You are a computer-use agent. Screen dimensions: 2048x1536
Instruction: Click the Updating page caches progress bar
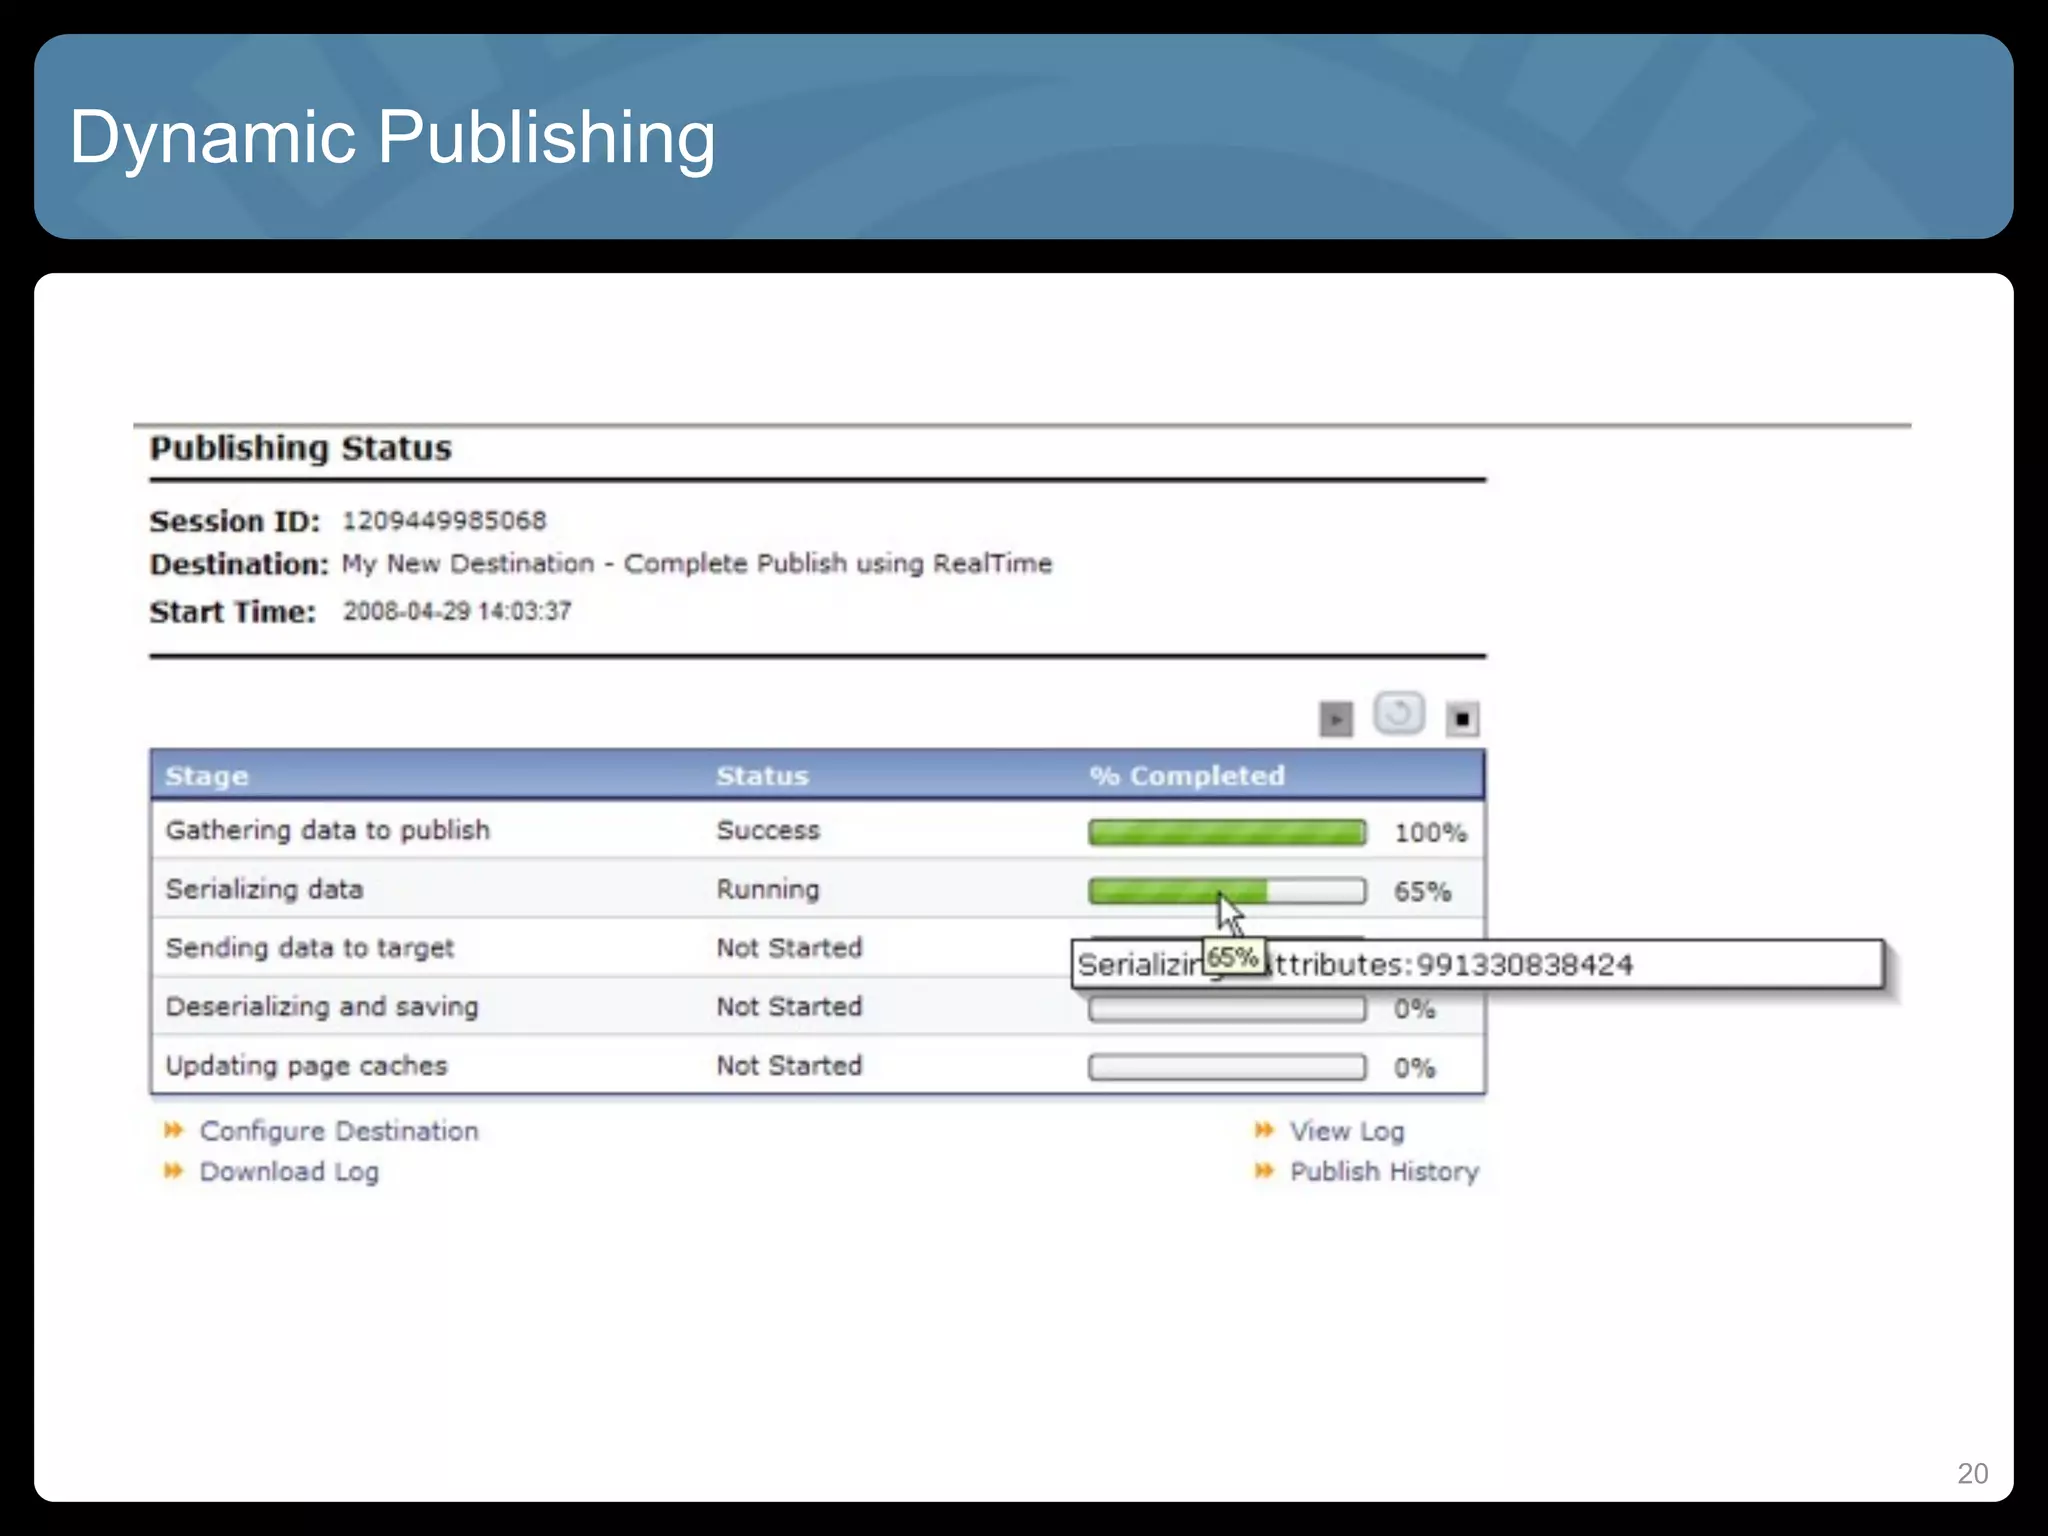(1227, 1067)
